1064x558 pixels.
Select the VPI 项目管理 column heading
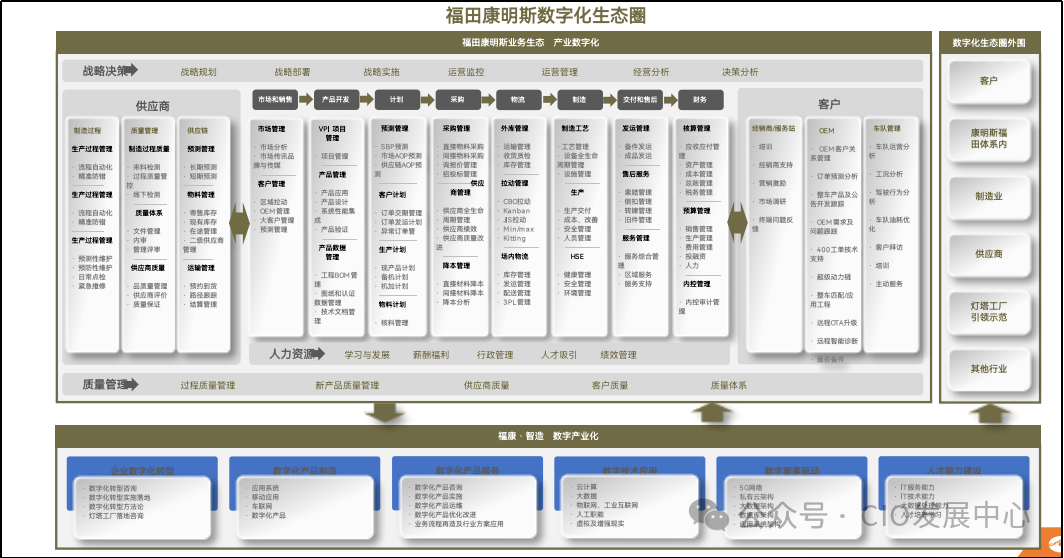(332, 133)
